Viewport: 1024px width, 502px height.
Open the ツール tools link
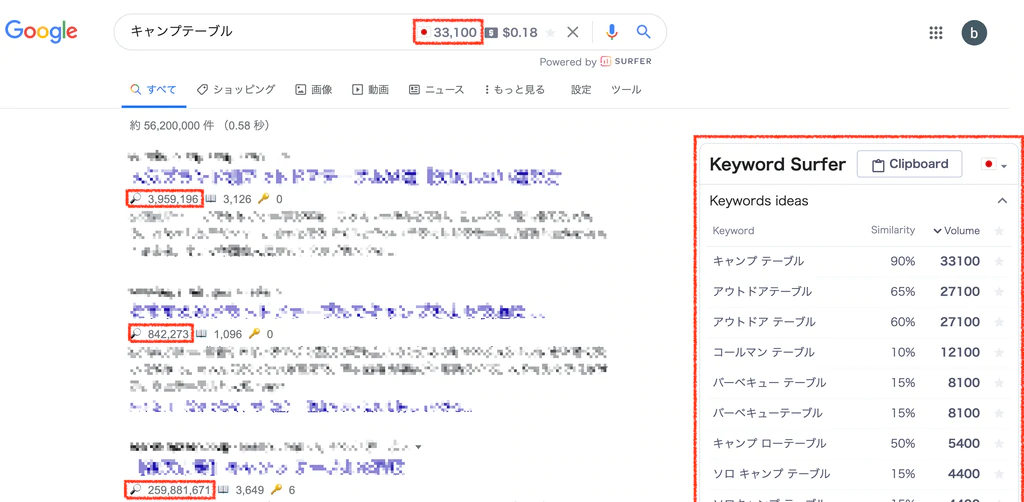tap(626, 90)
